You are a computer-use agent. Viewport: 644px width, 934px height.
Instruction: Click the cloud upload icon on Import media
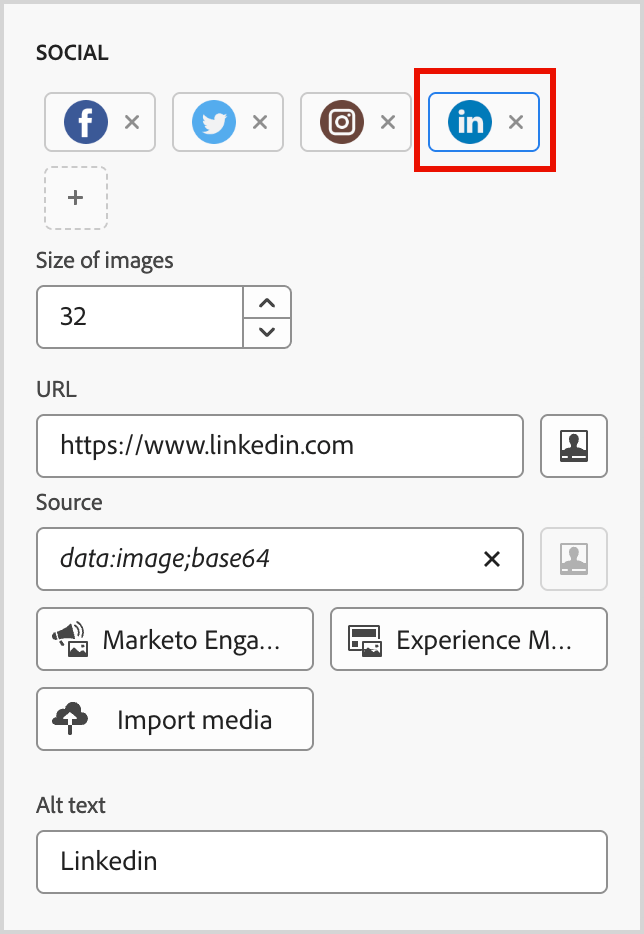69,718
